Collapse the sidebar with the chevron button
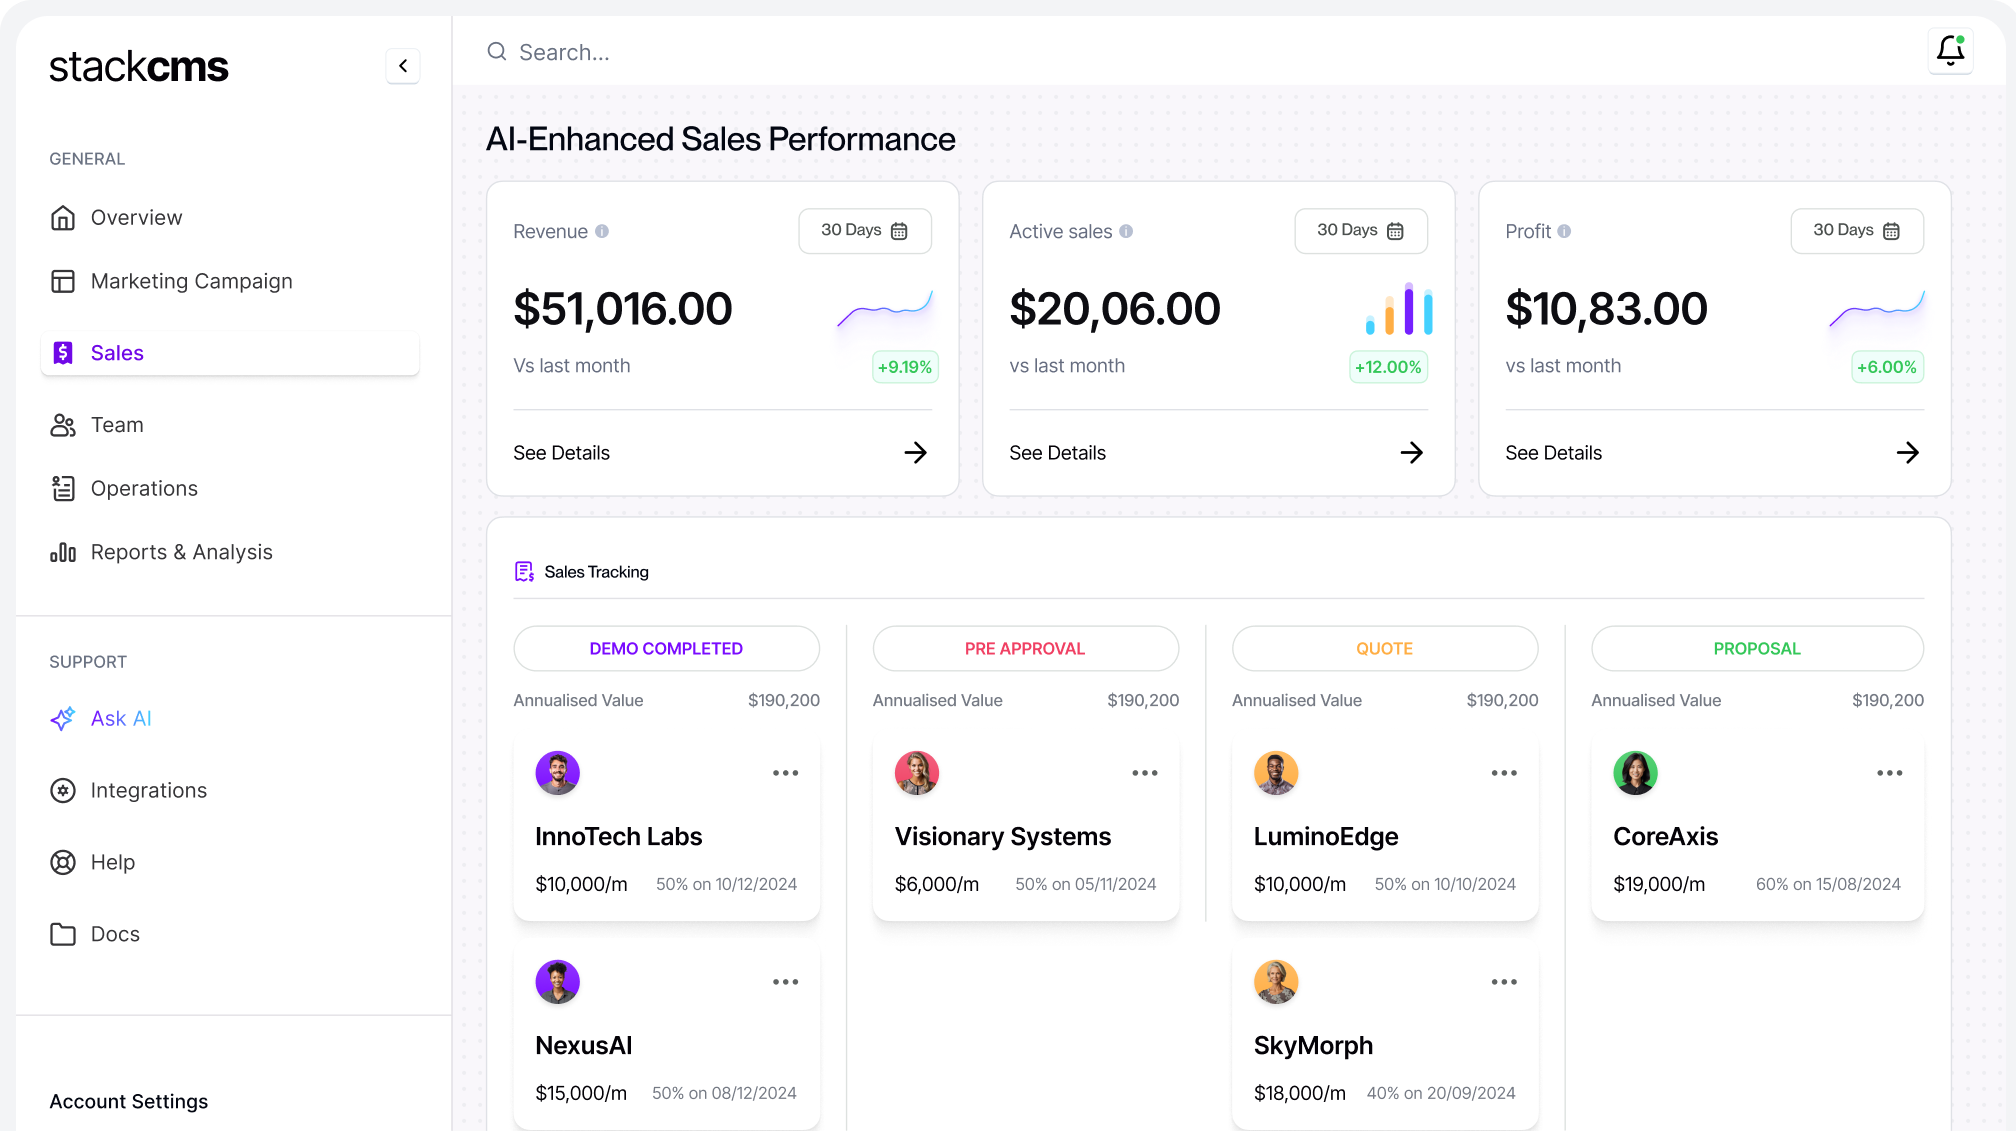2016x1131 pixels. (x=403, y=65)
